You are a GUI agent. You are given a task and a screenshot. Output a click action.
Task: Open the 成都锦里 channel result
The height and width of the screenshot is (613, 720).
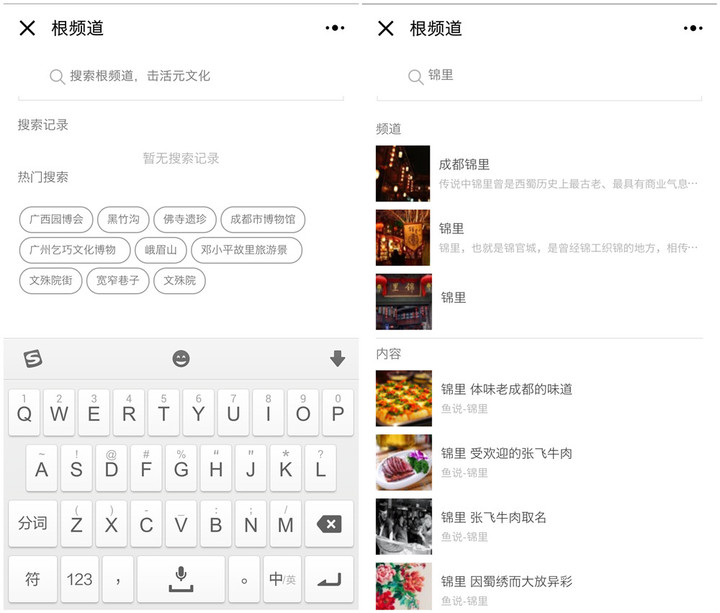point(540,174)
